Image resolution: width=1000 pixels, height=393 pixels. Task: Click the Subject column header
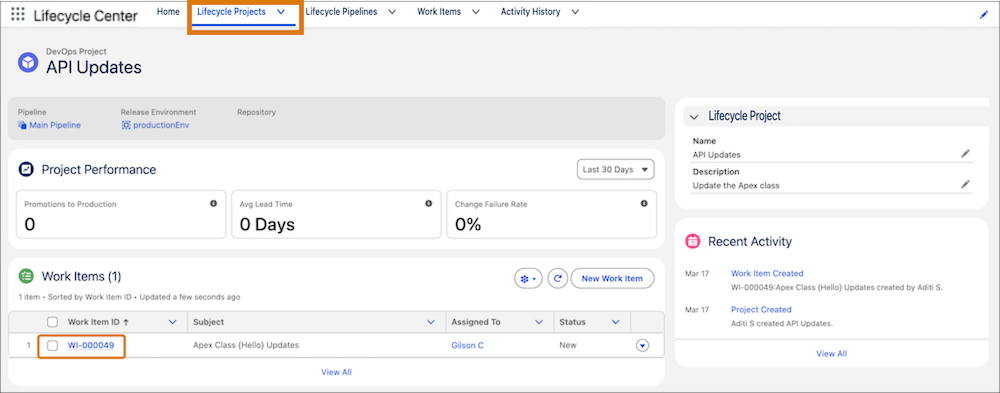tap(208, 322)
